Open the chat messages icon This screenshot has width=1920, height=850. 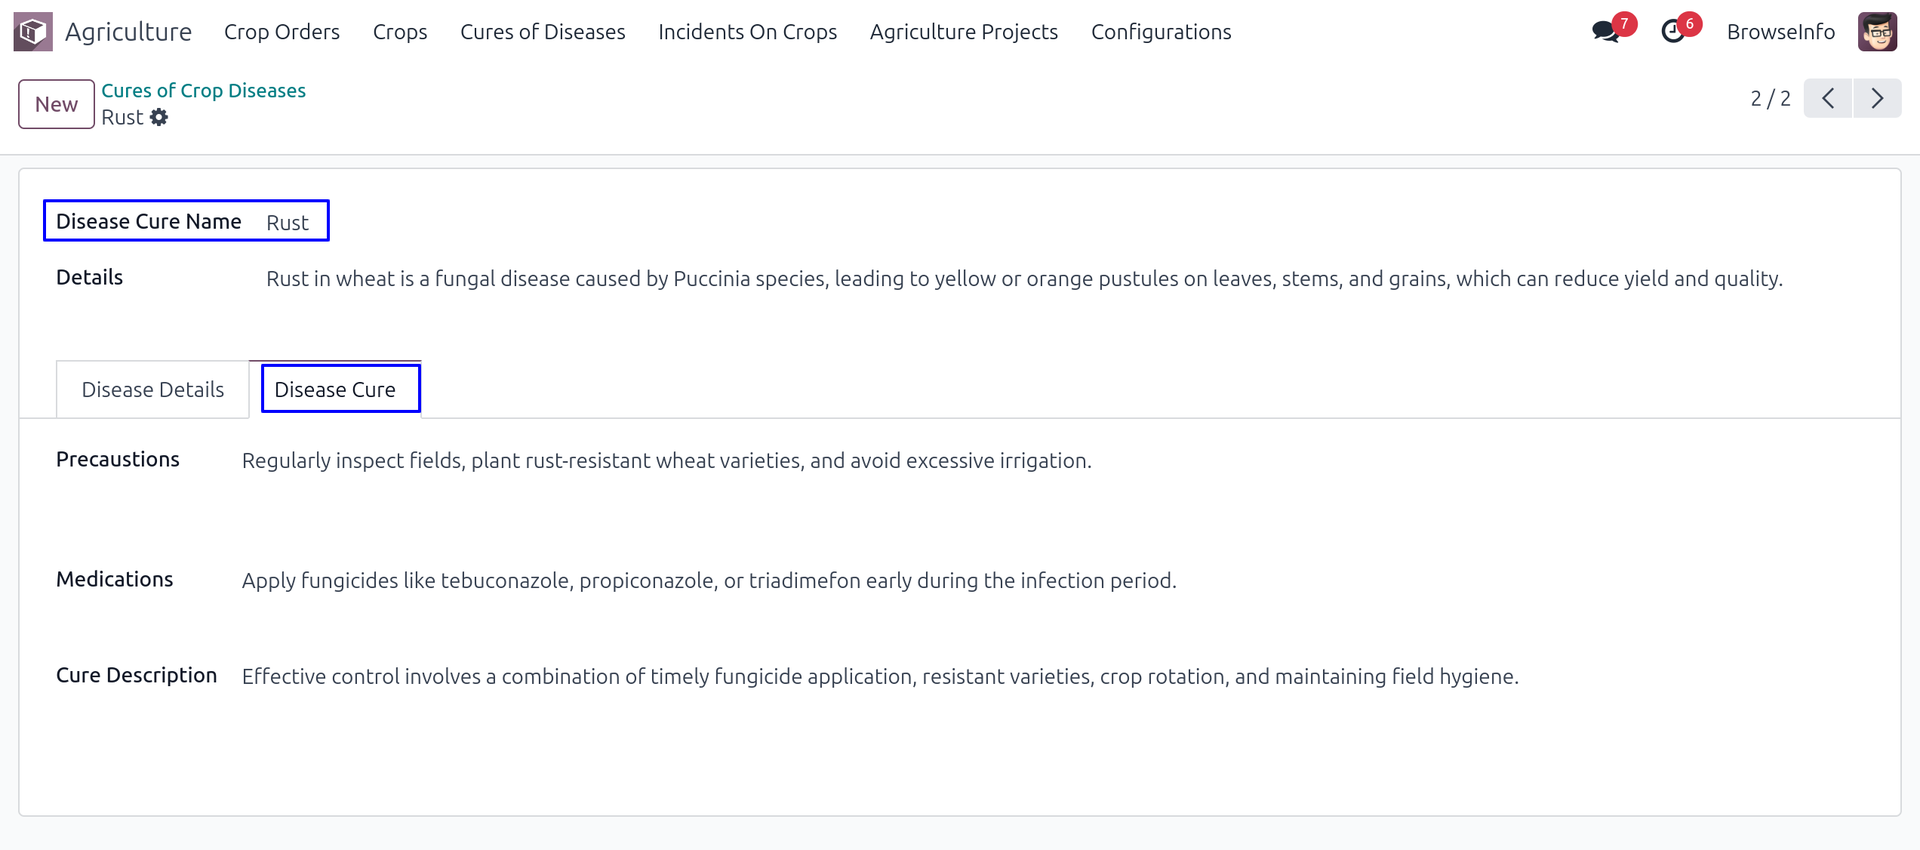point(1606,32)
